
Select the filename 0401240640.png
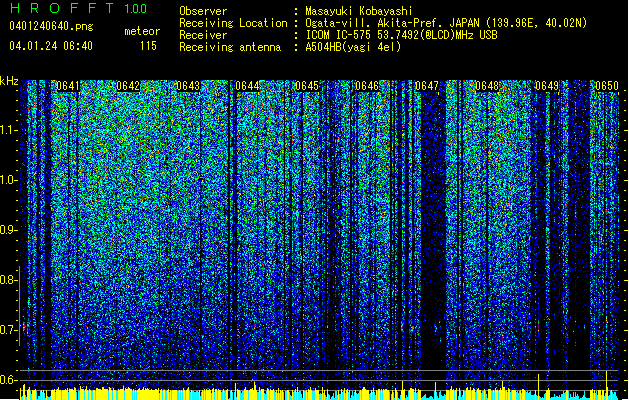[51, 27]
